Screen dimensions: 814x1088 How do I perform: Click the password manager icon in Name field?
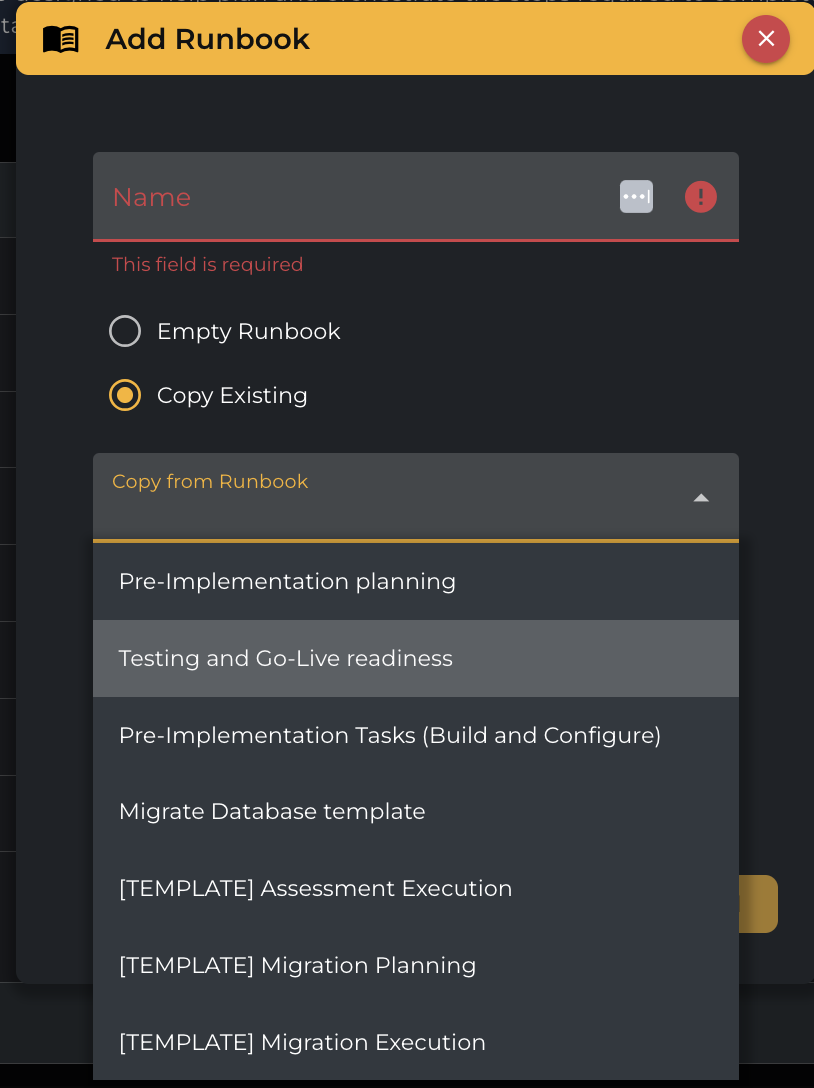tap(636, 197)
